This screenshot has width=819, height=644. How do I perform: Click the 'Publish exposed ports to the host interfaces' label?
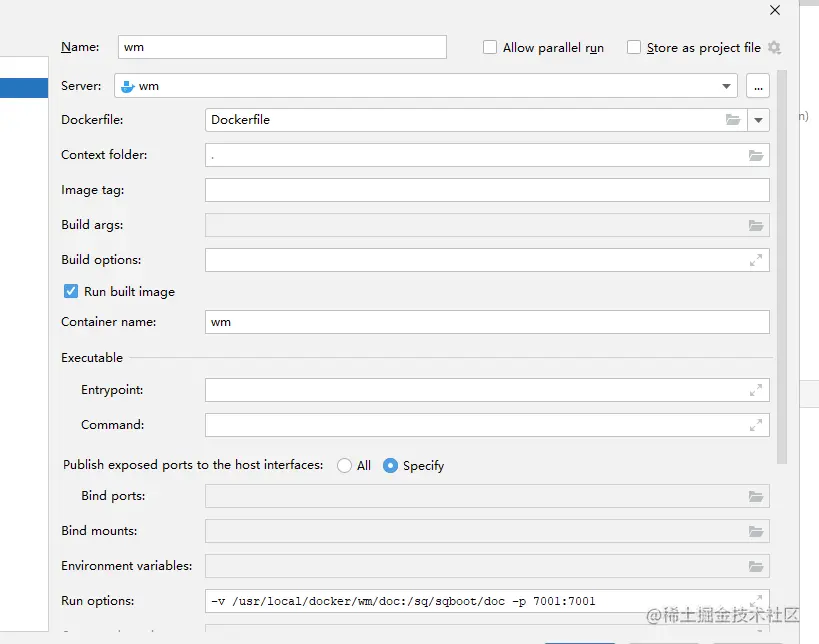193,465
